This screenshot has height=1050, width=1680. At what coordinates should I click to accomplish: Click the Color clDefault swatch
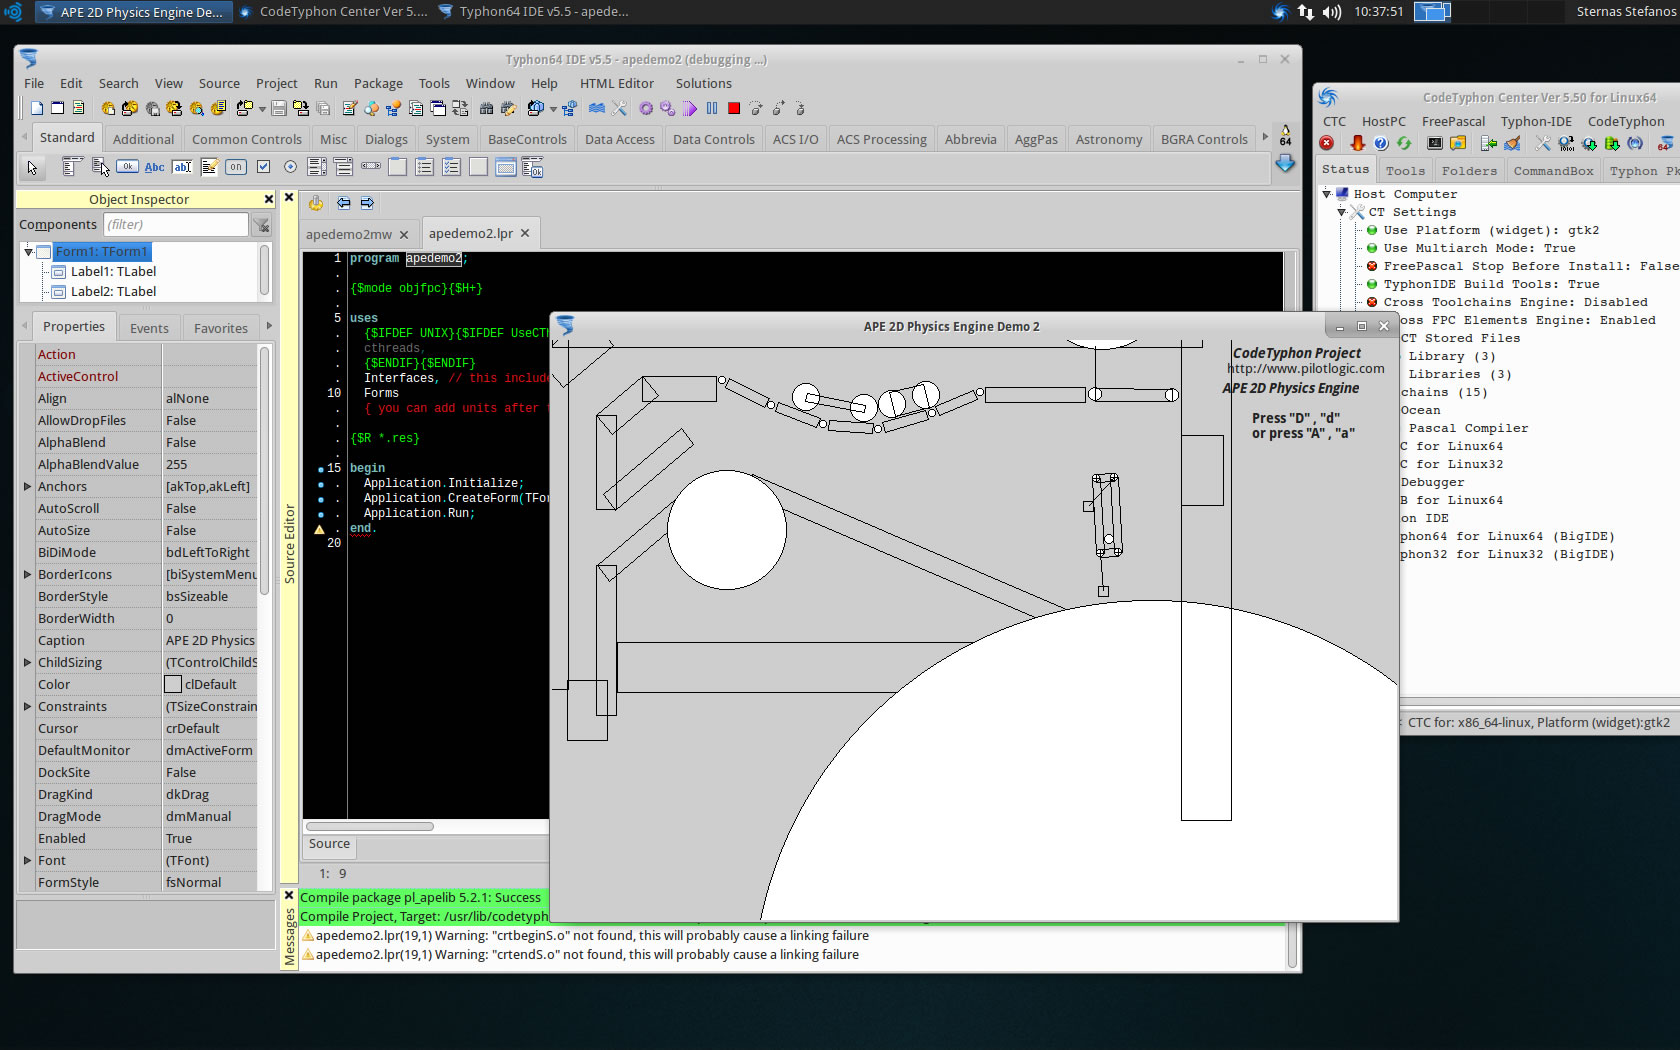pos(173,684)
